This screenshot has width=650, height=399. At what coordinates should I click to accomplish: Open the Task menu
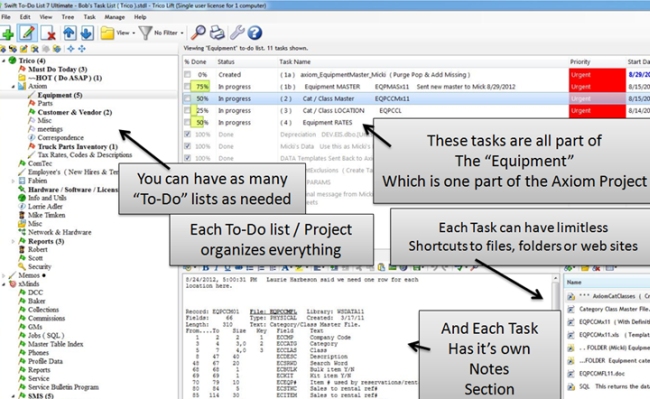pos(90,17)
